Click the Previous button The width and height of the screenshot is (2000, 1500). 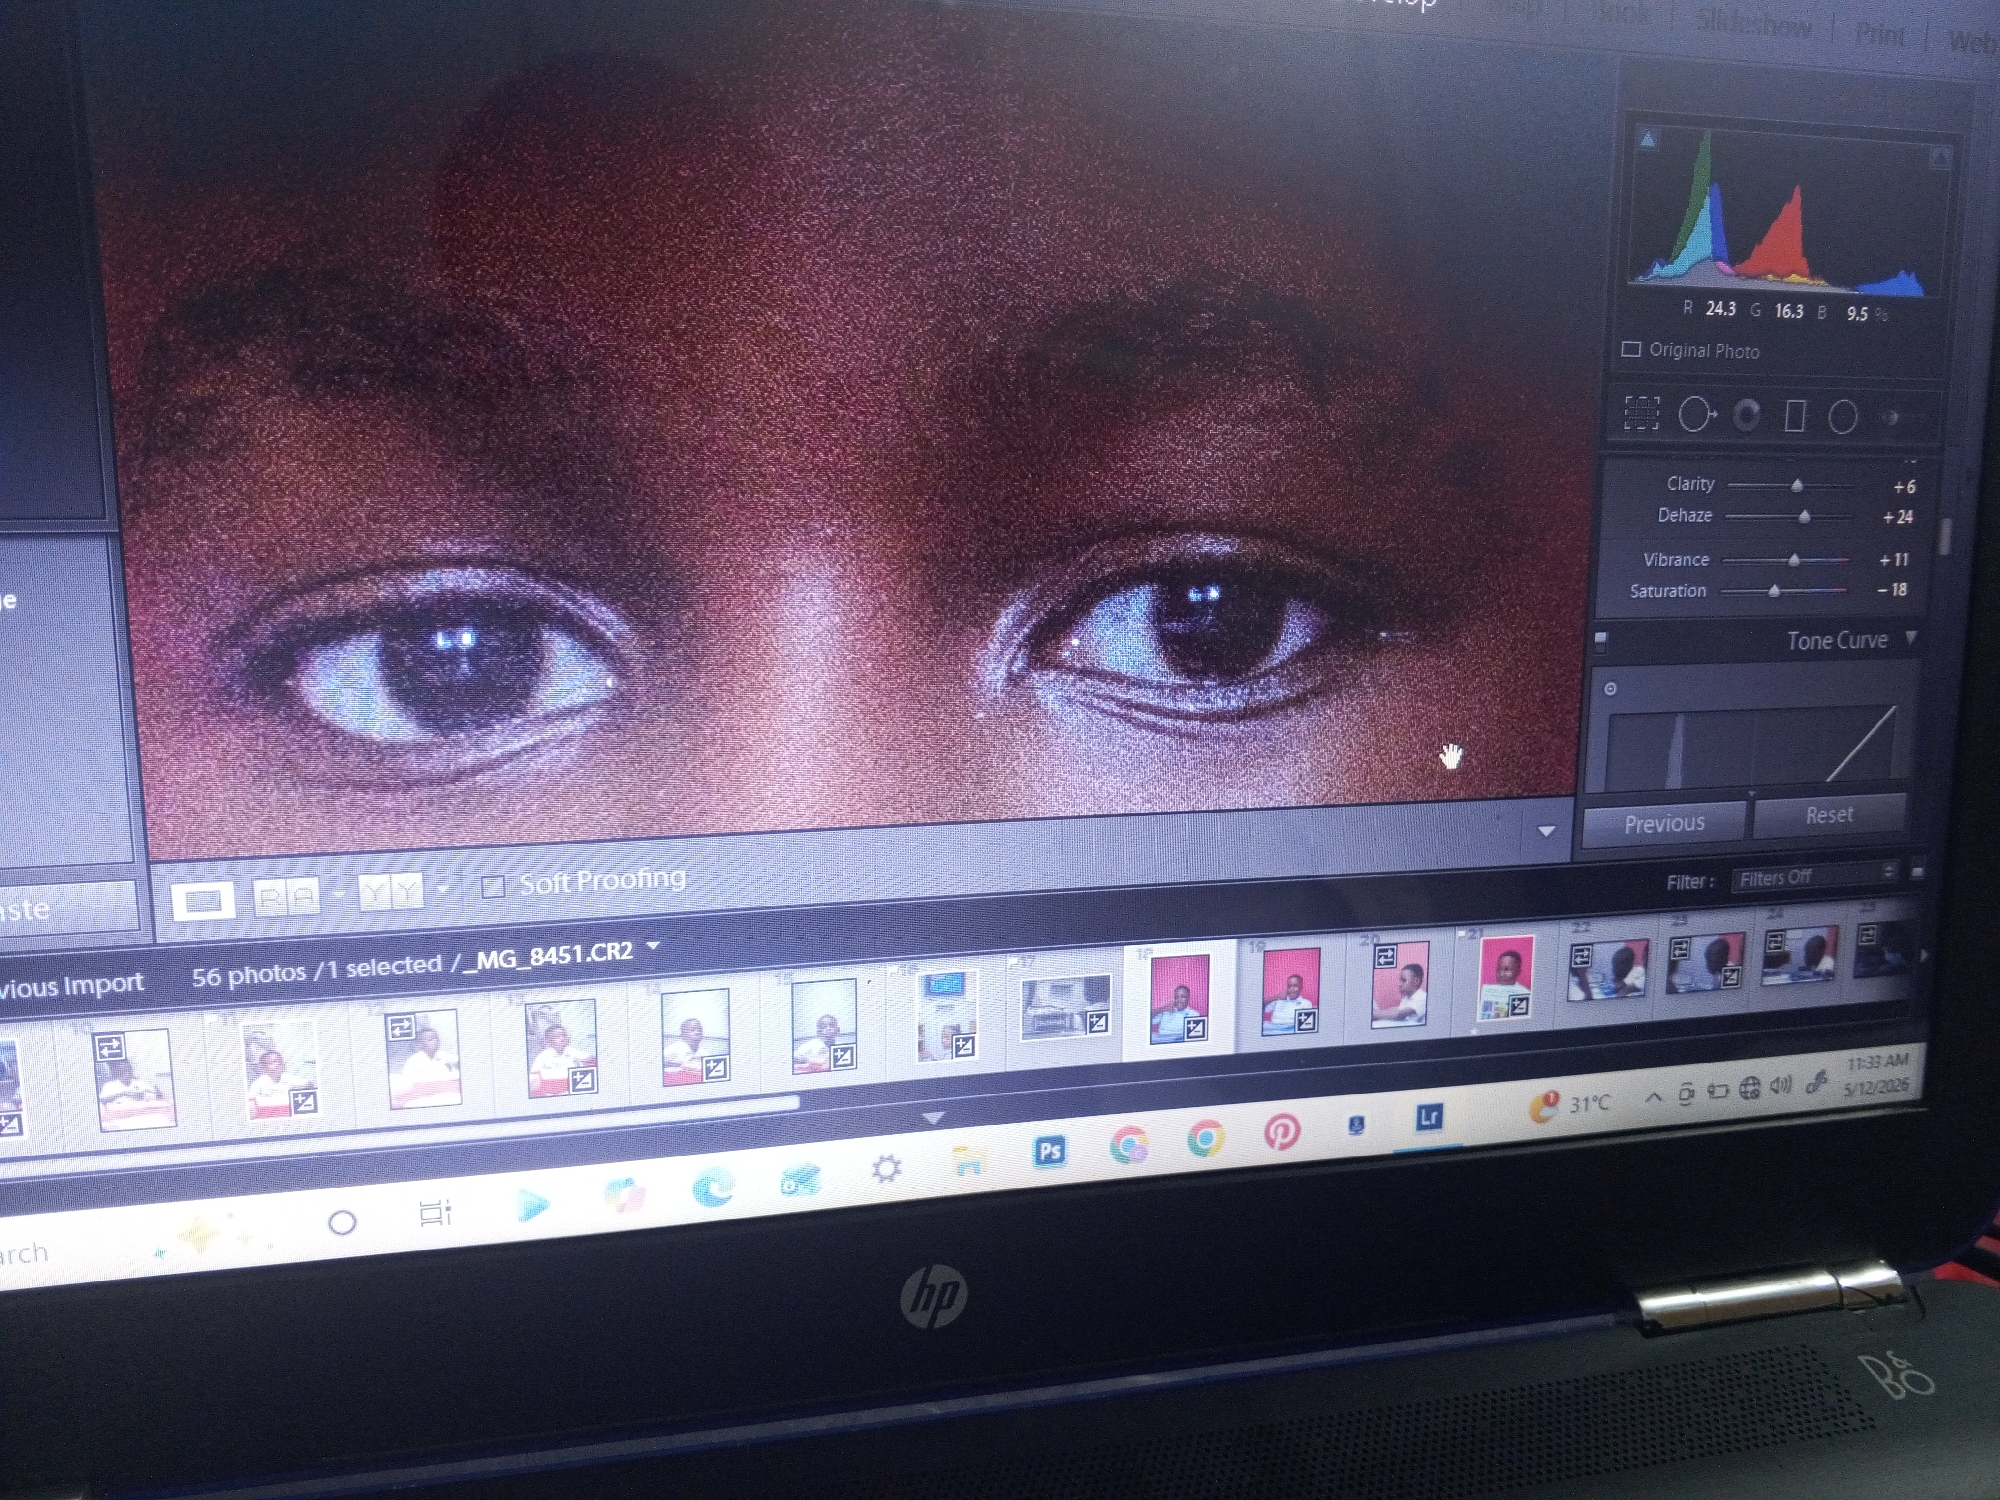click(1664, 823)
